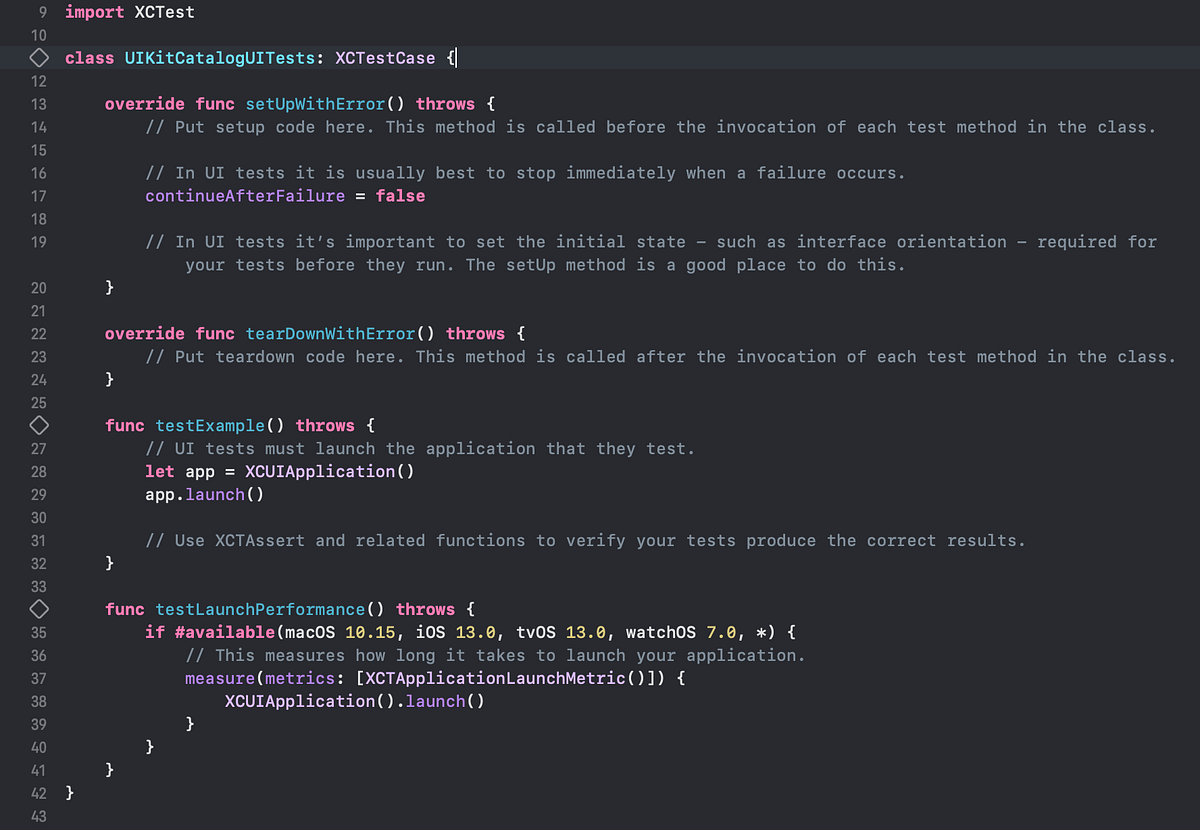Click line number 13 in the gutter
1200x830 pixels.
click(x=38, y=104)
